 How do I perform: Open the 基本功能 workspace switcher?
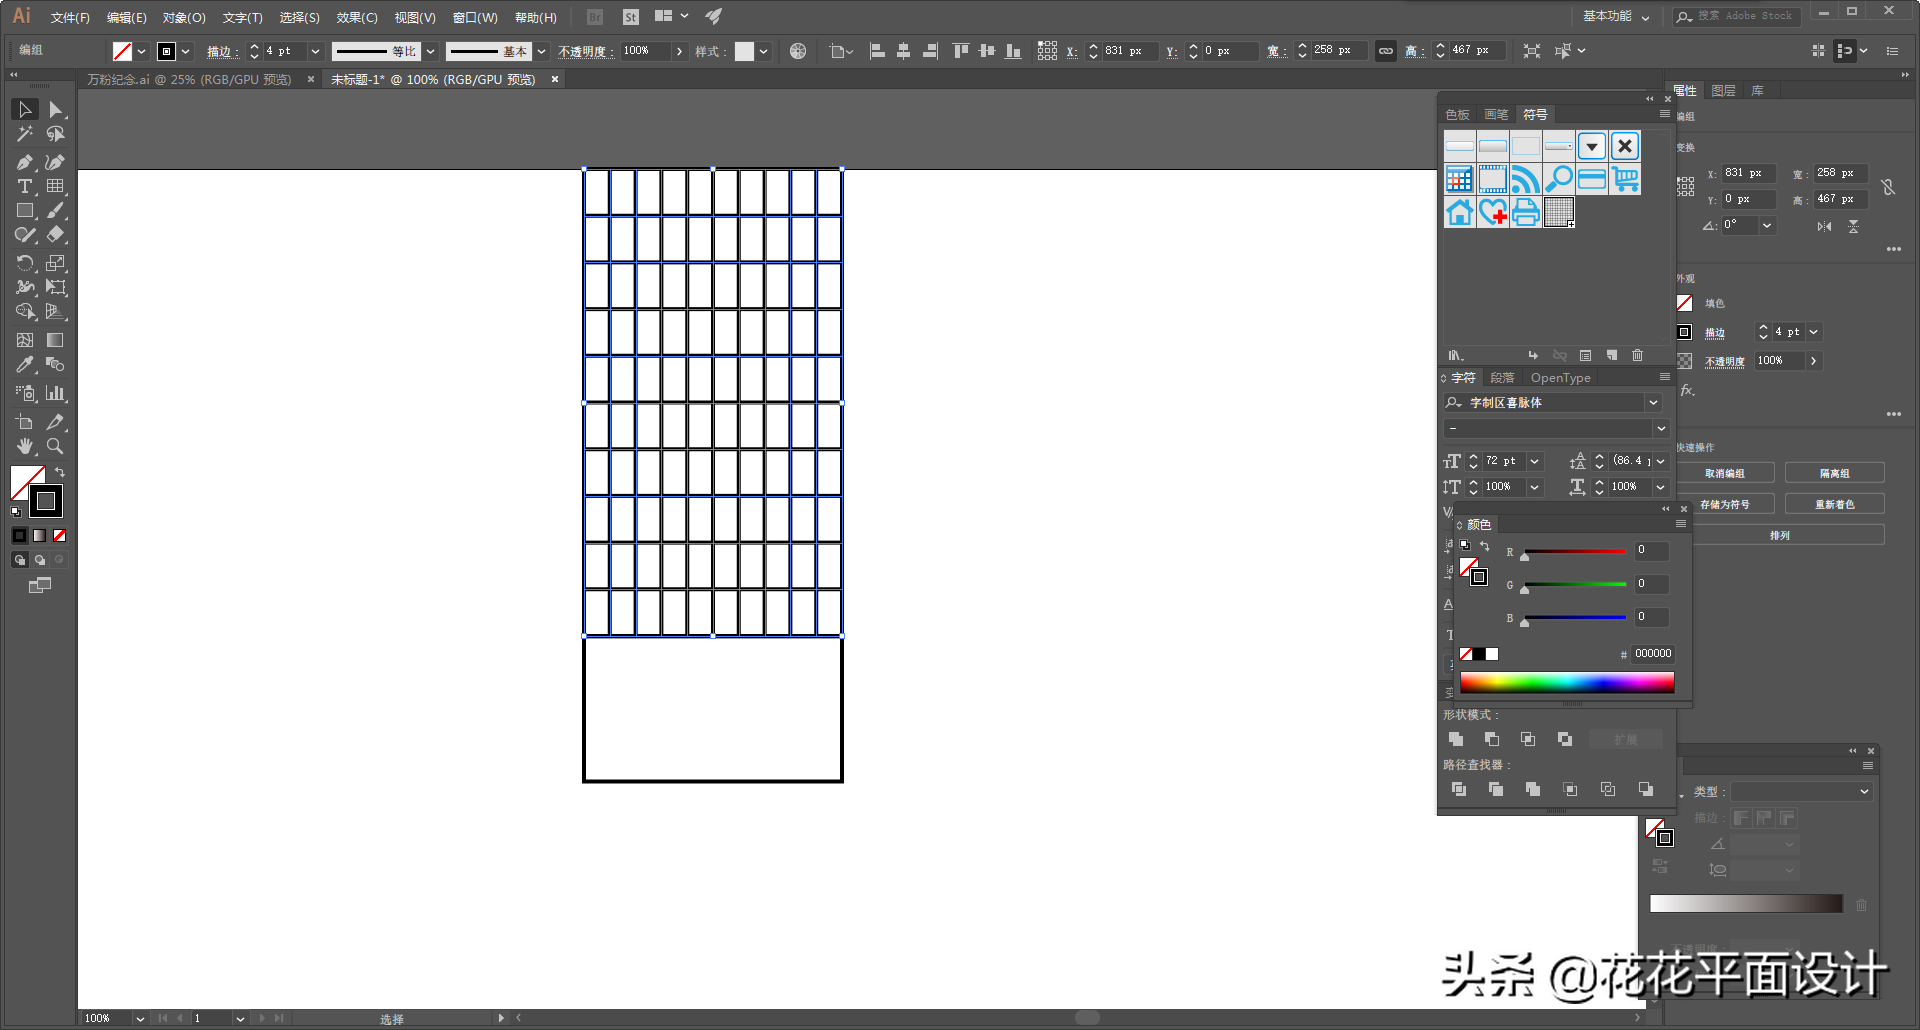click(x=1616, y=16)
